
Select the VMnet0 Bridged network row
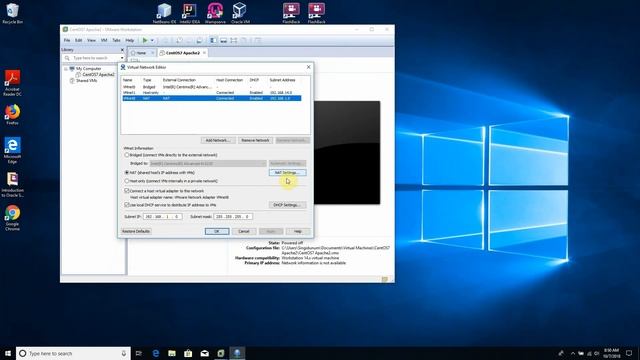point(211,87)
